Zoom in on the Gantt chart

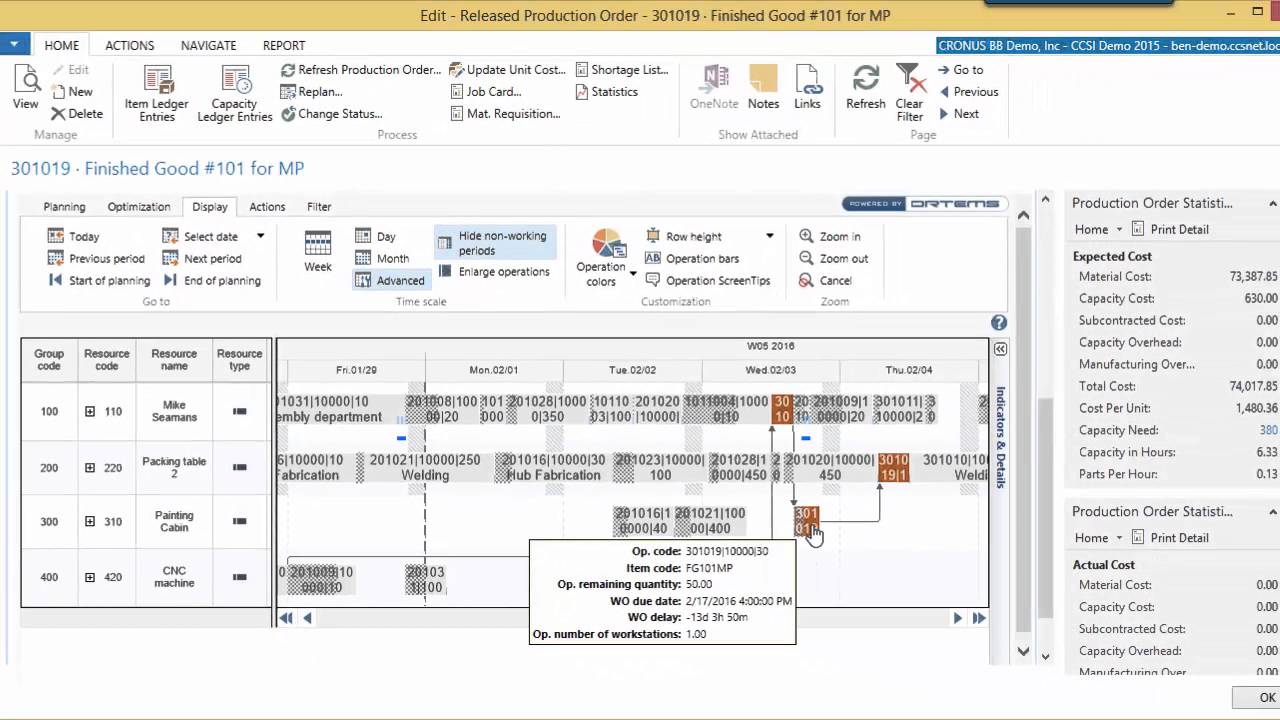(830, 237)
